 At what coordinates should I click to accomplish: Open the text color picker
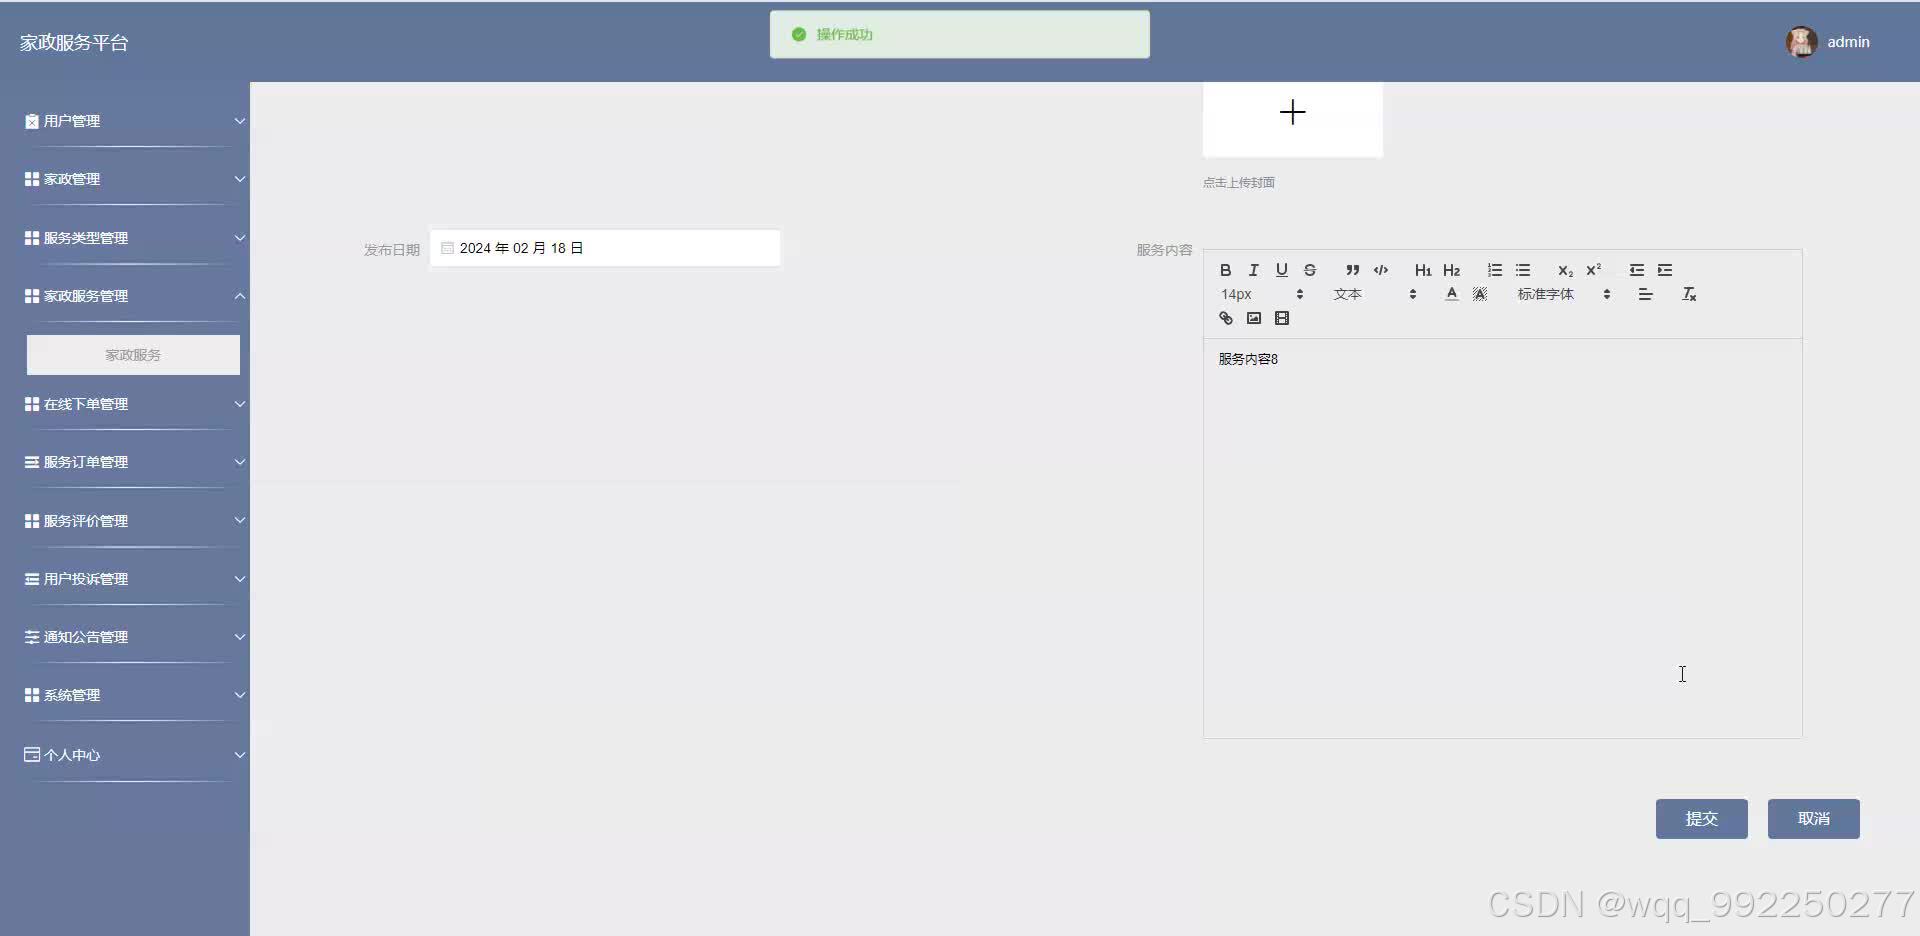point(1452,294)
